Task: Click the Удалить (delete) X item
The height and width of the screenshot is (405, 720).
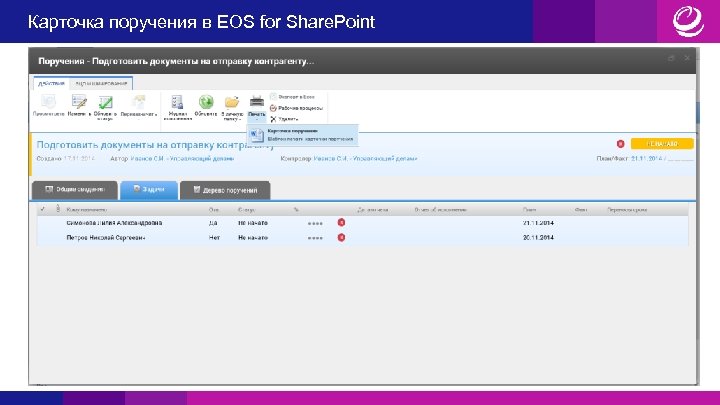Action: point(284,119)
